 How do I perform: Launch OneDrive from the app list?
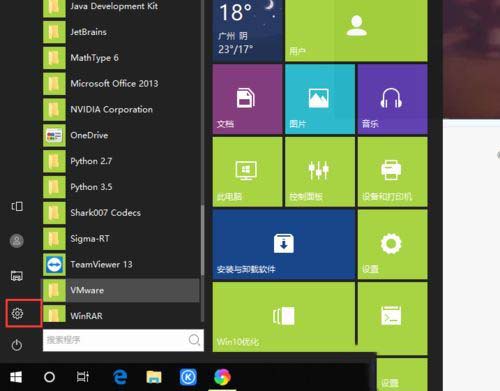point(121,135)
